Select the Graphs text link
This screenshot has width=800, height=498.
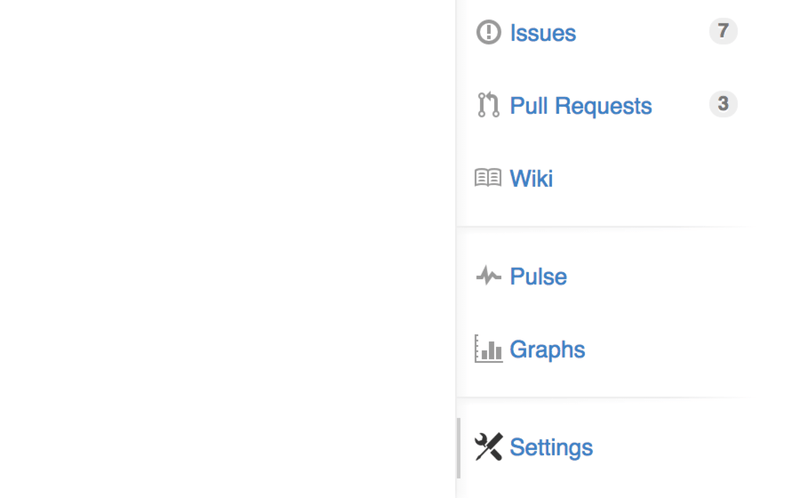547,349
